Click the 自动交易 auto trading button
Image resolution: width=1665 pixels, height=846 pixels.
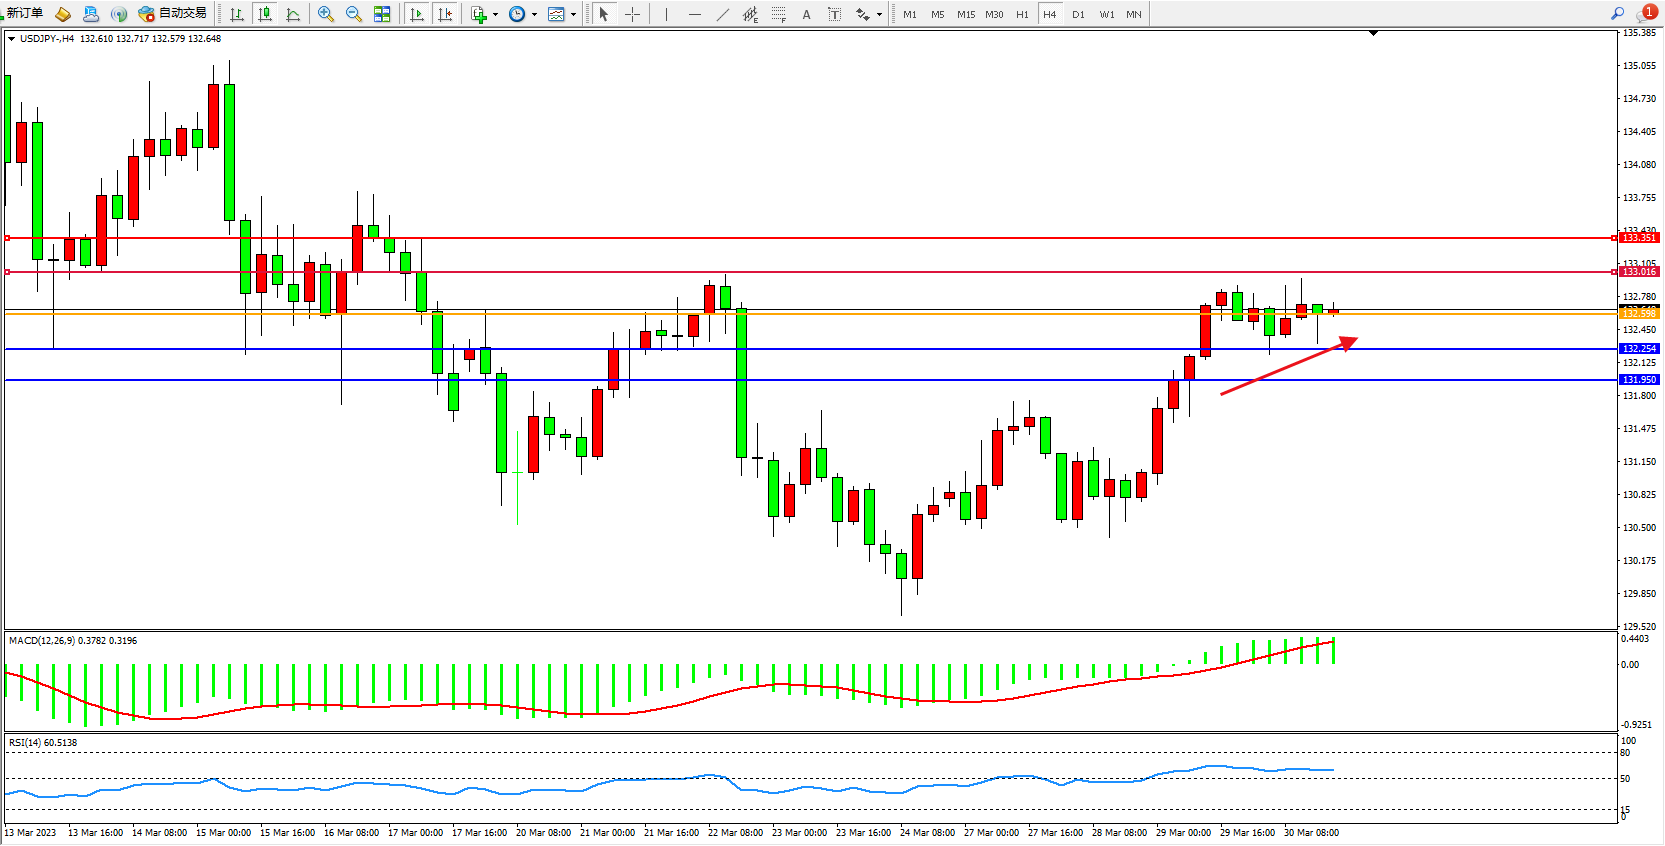coord(172,14)
